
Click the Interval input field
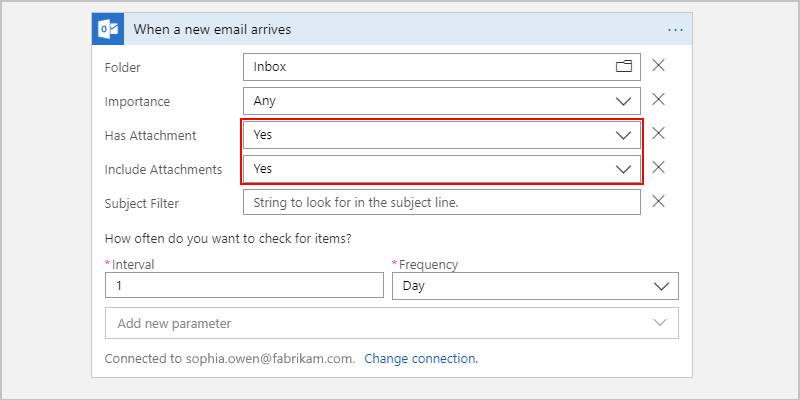(244, 285)
